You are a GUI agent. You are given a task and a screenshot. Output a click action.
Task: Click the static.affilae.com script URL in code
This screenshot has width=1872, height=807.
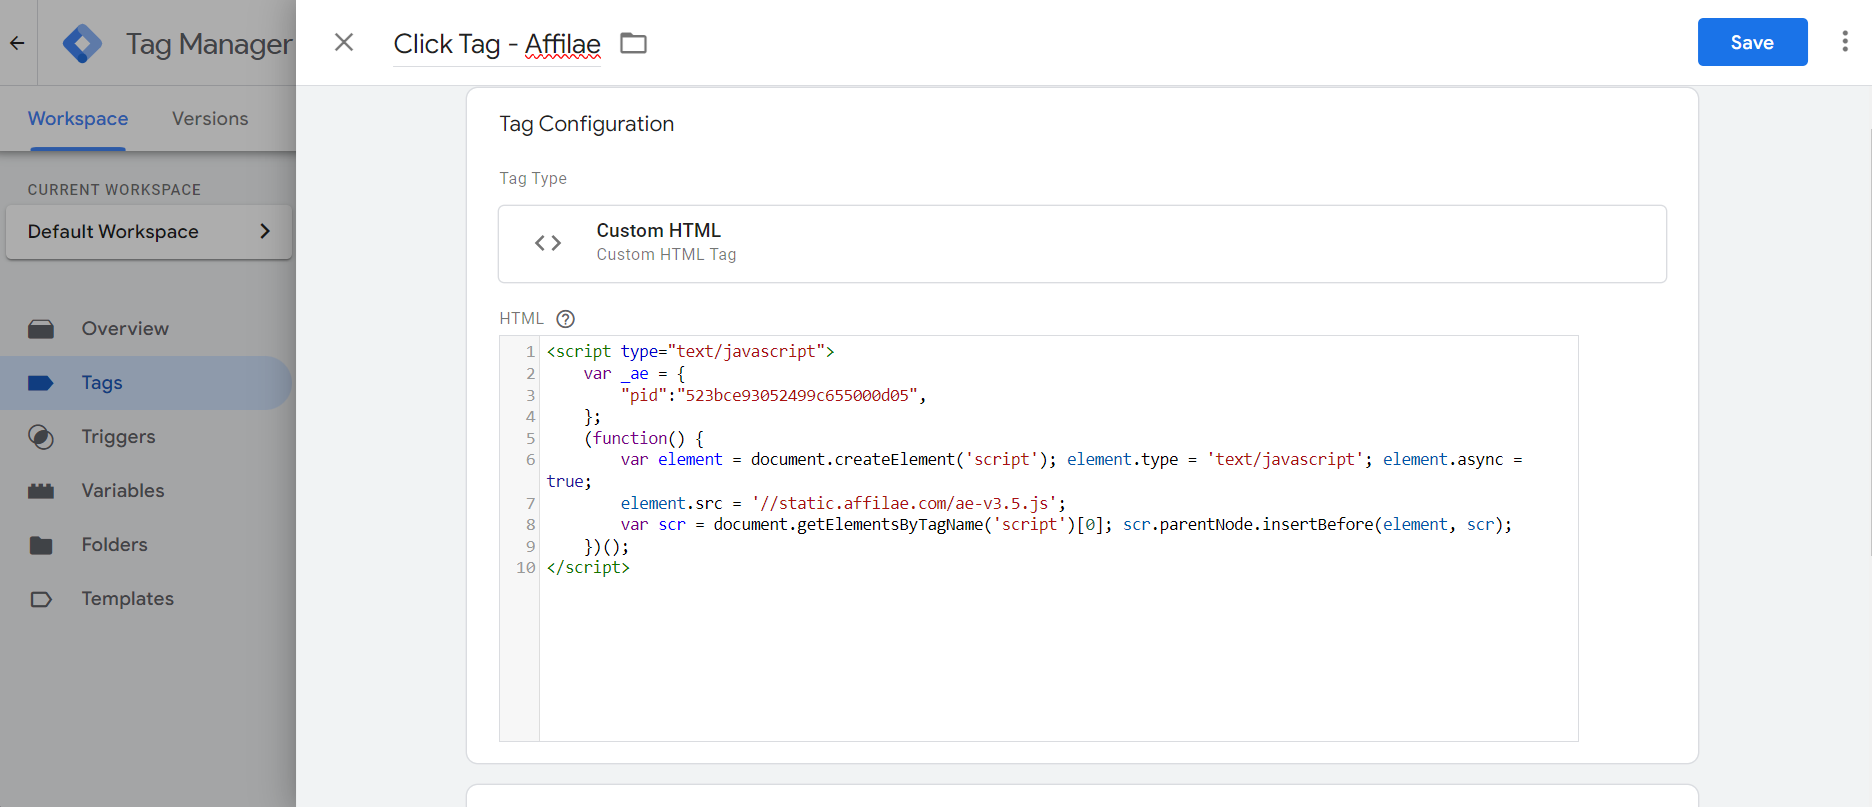tap(904, 503)
